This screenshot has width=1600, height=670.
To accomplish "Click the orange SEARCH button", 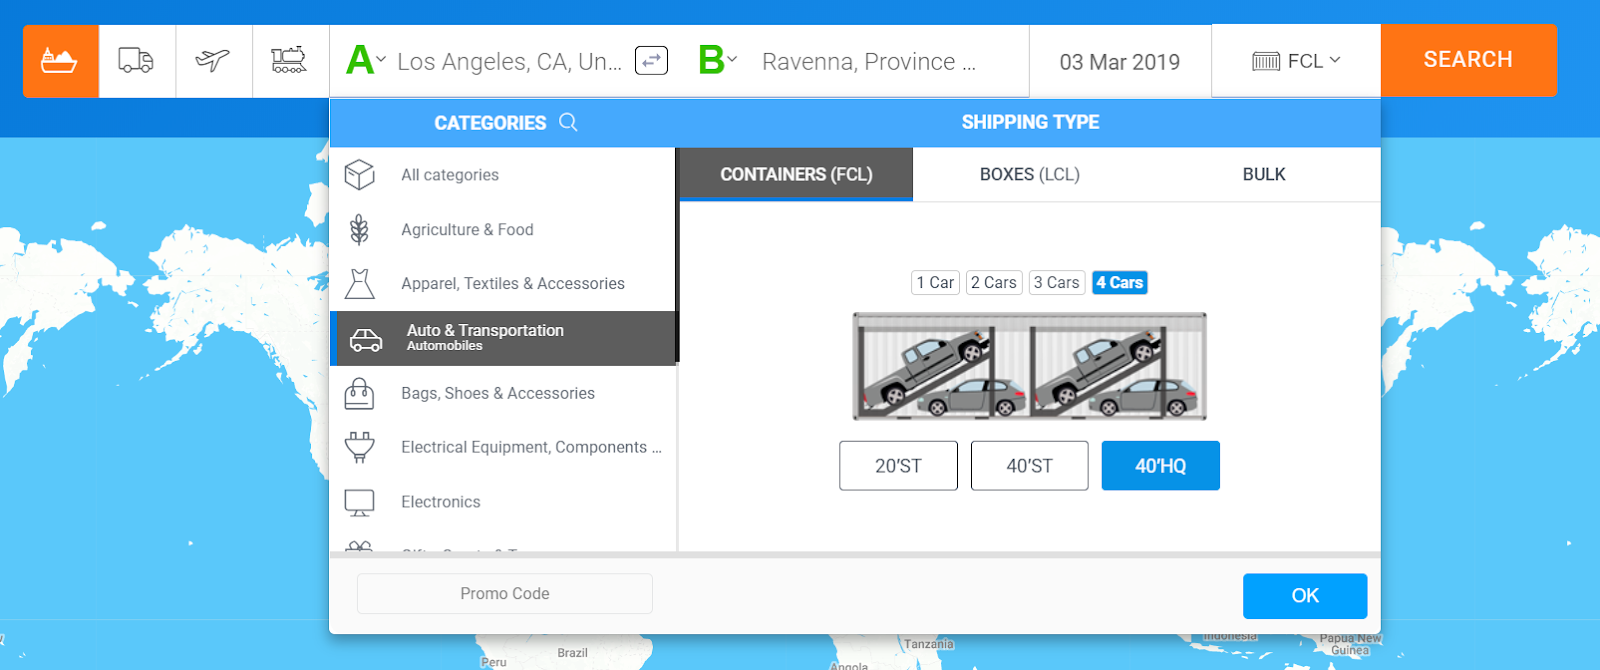I will click(1469, 61).
